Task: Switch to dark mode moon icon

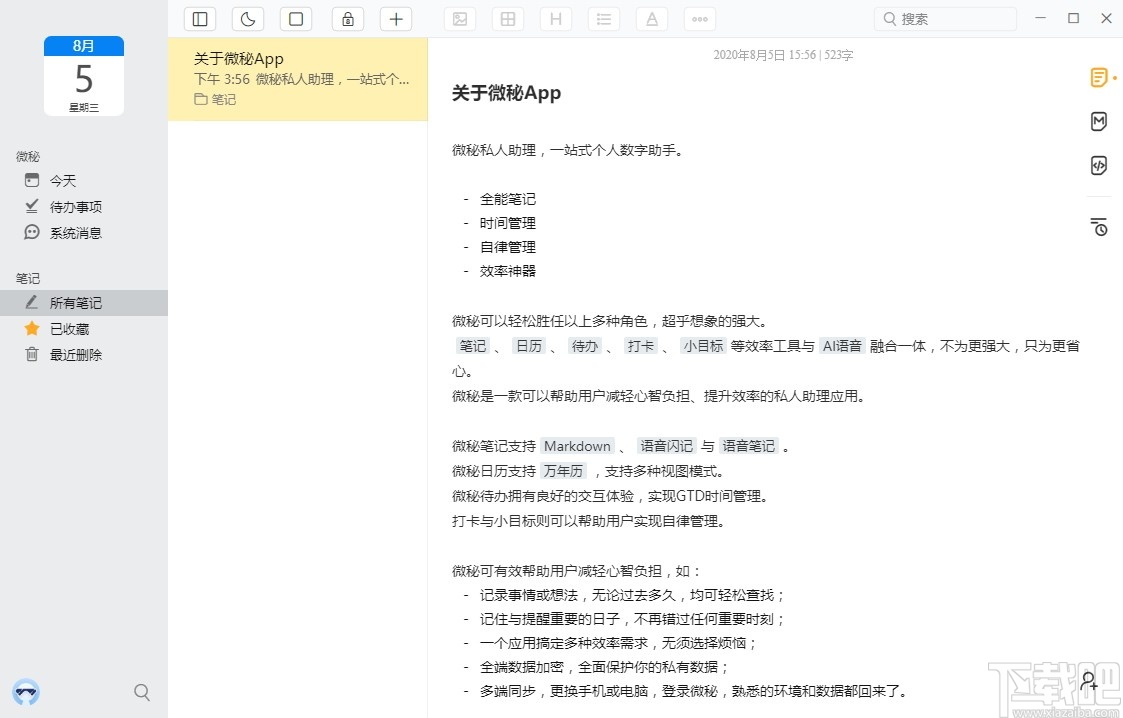Action: pyautogui.click(x=248, y=19)
